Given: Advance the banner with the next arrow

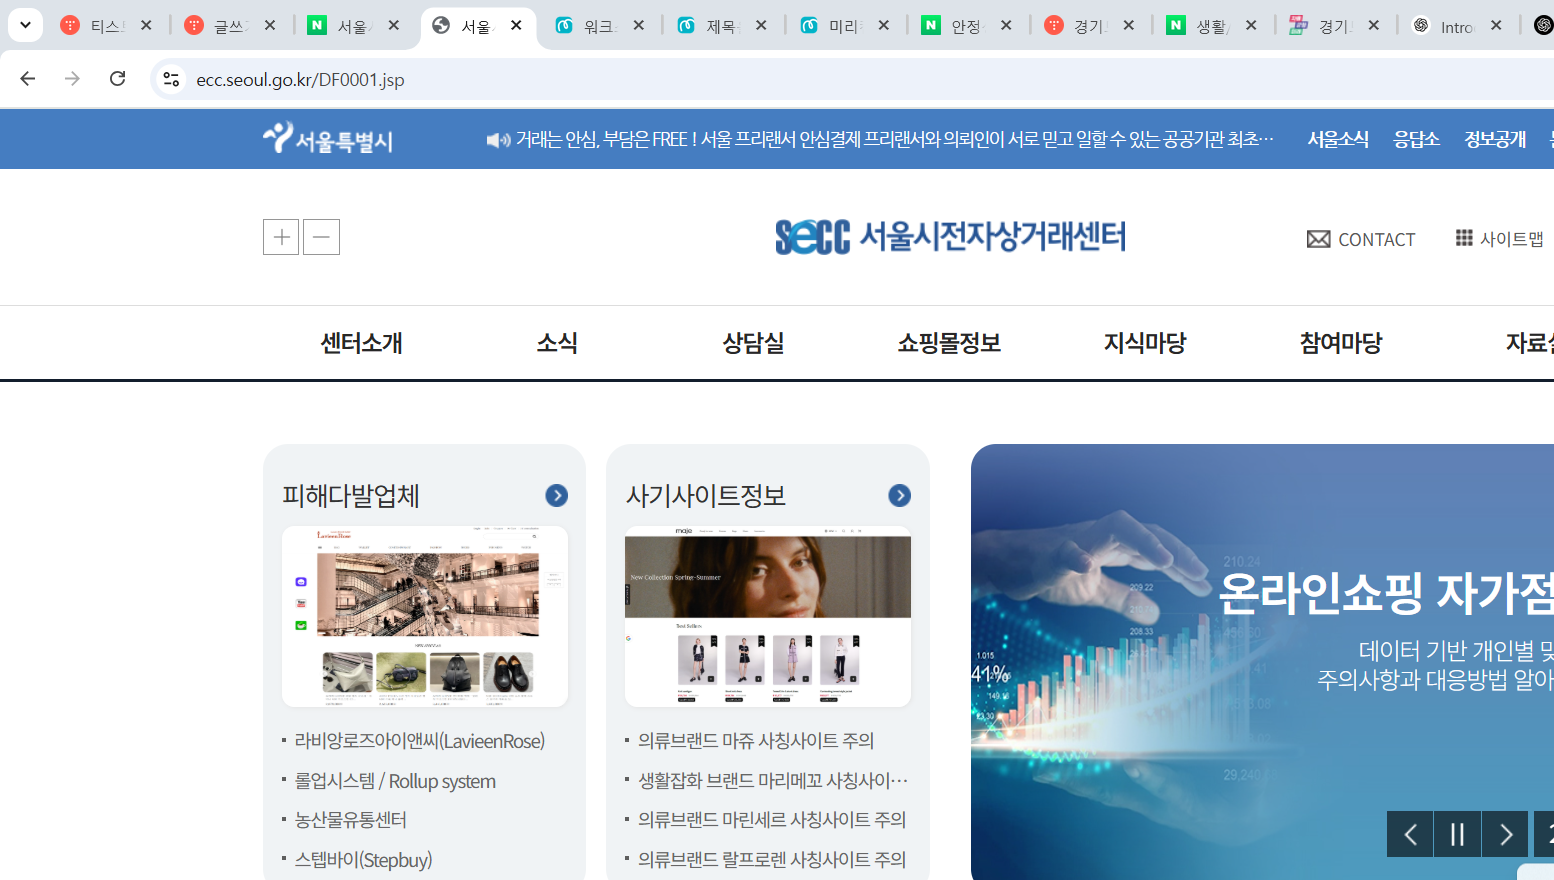Looking at the screenshot, I should click(1504, 833).
